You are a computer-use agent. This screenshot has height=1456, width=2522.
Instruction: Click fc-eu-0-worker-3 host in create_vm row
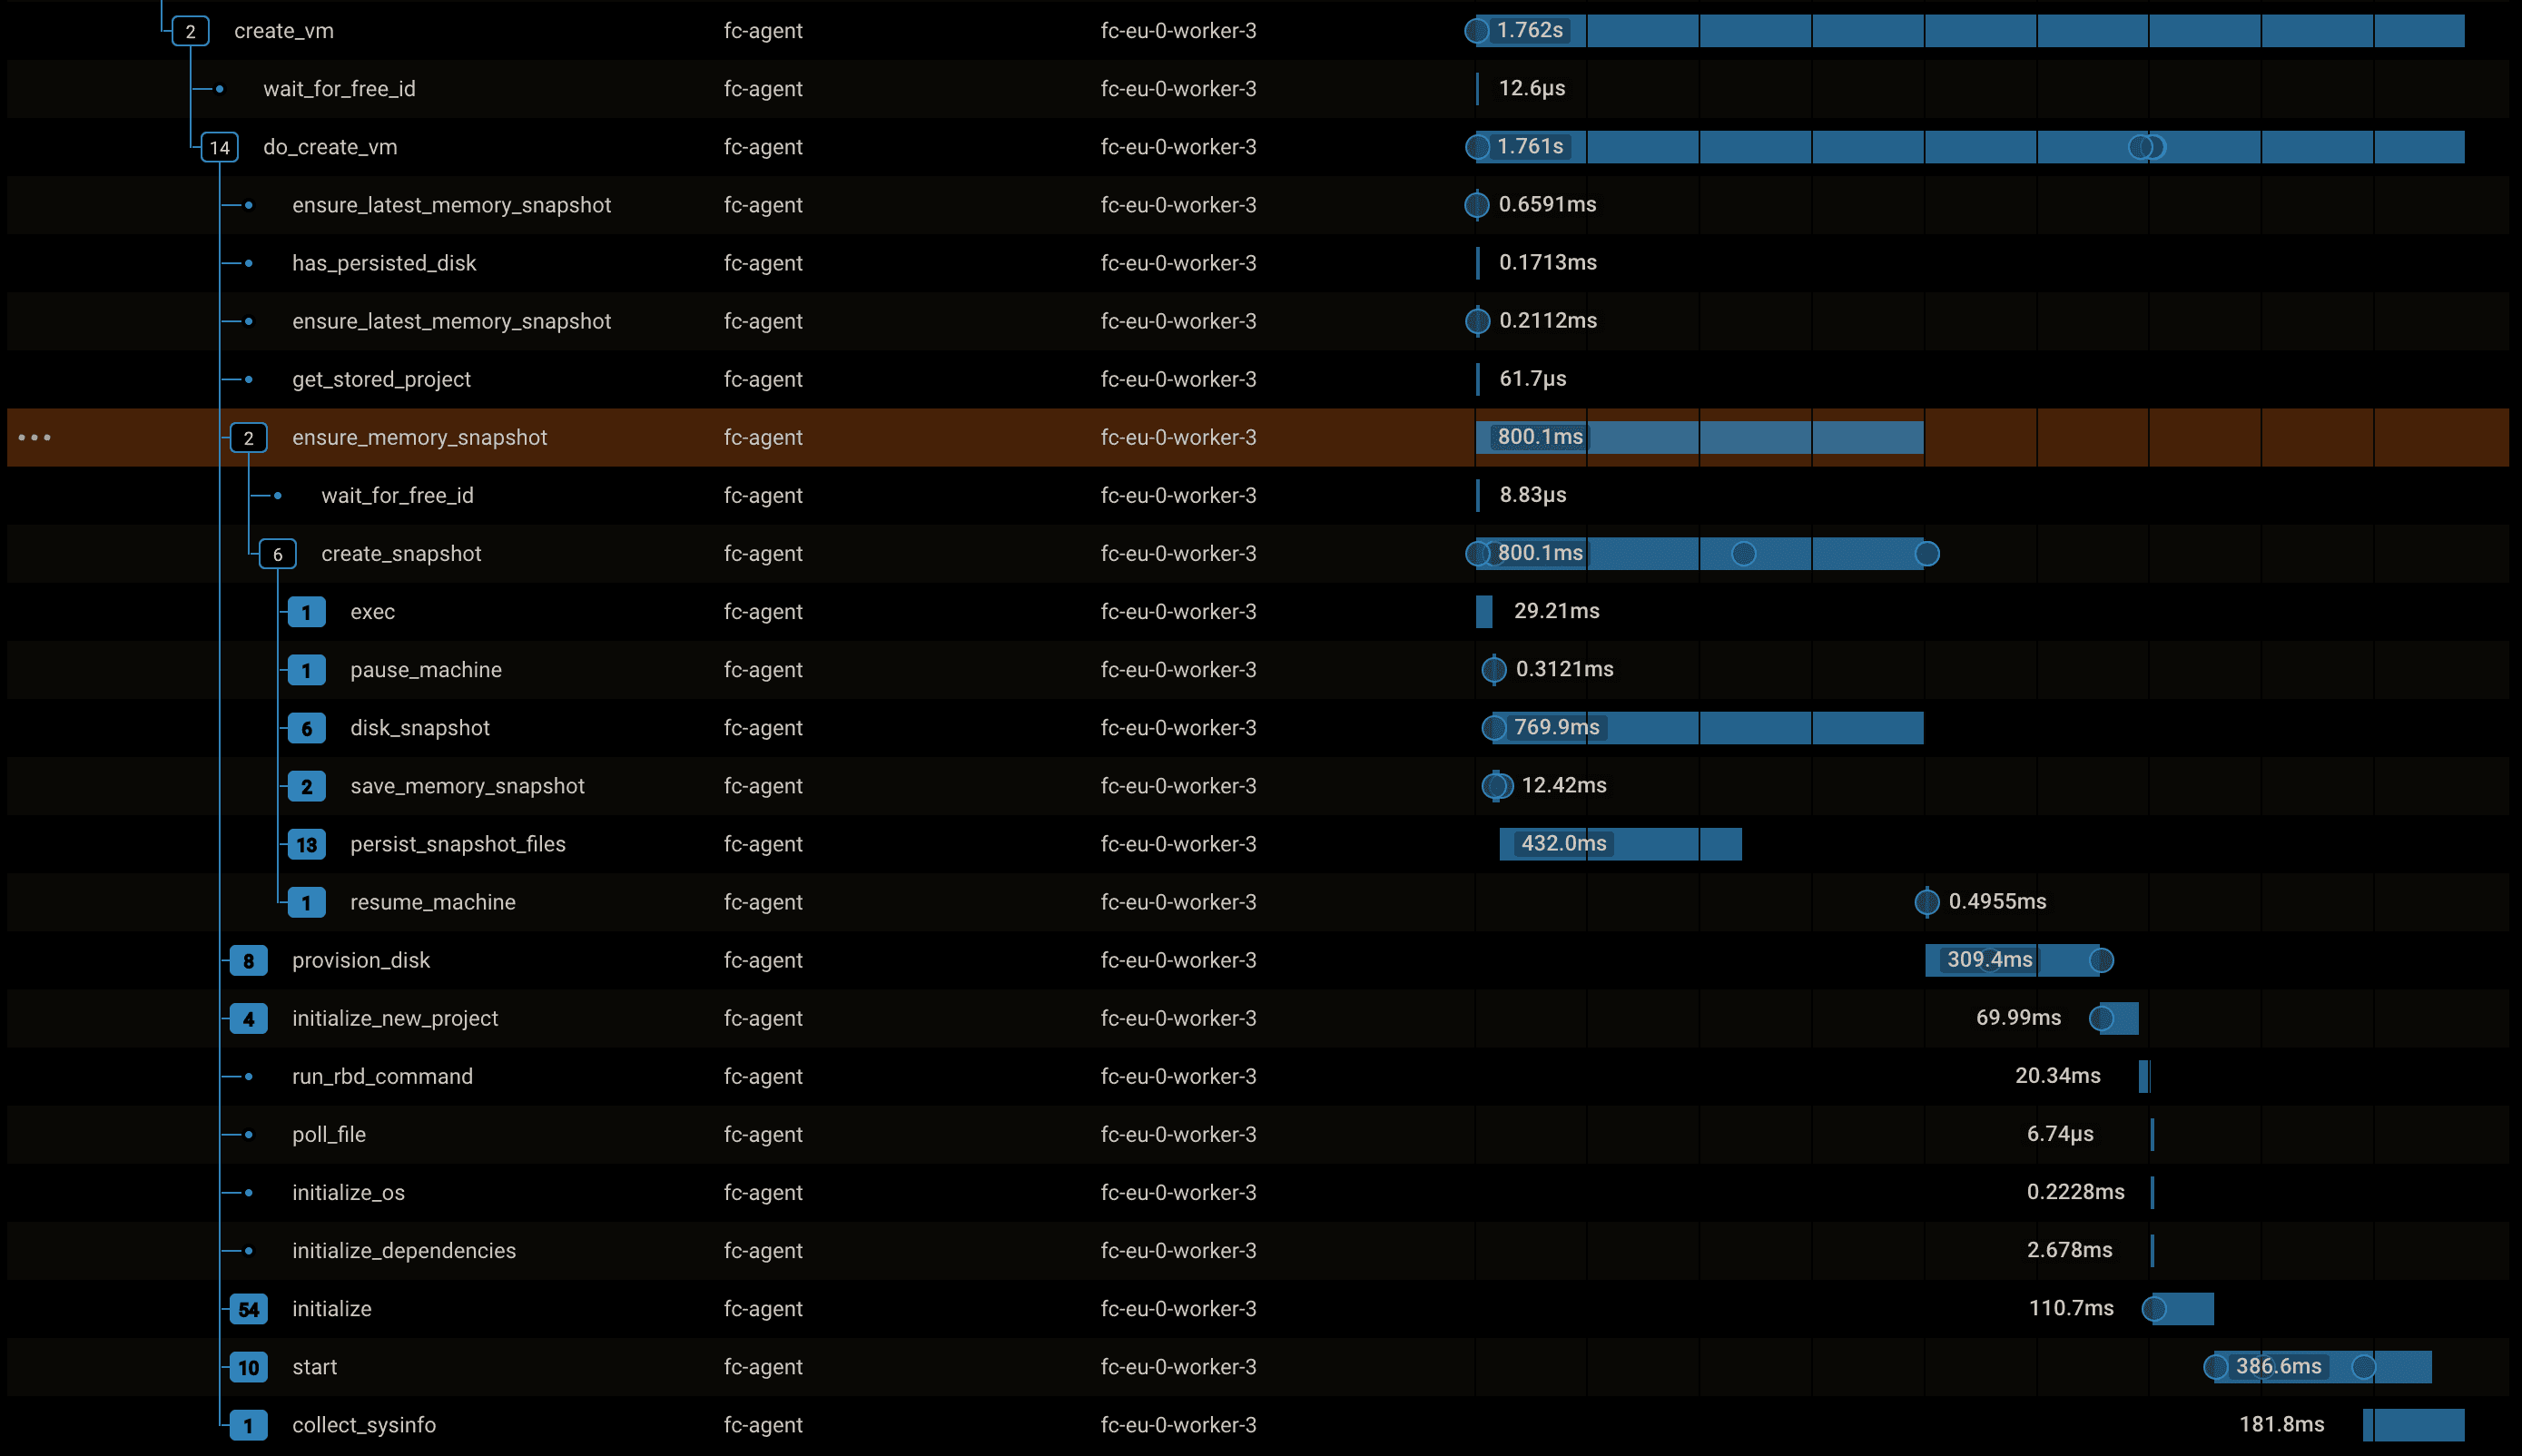(x=1178, y=31)
